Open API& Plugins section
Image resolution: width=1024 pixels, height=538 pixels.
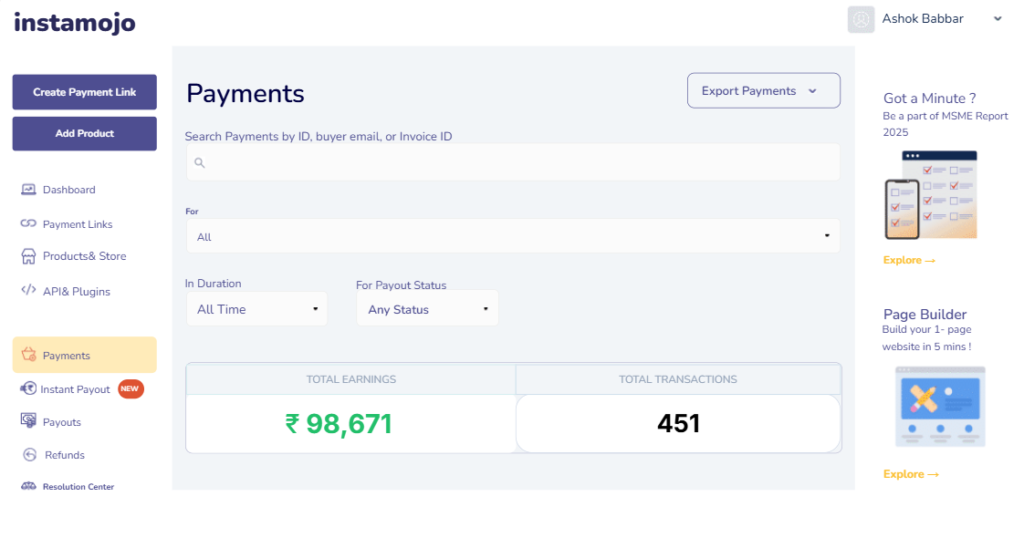point(76,291)
